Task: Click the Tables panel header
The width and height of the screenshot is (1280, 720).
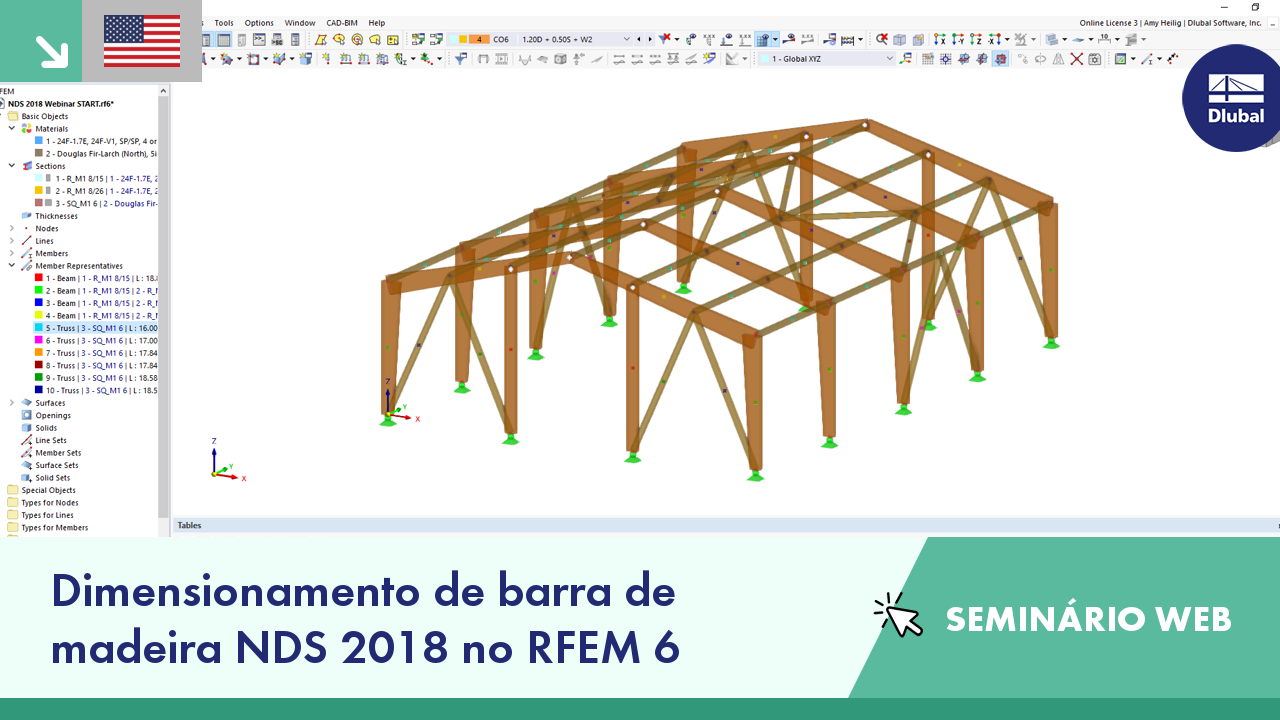Action: pos(725,525)
